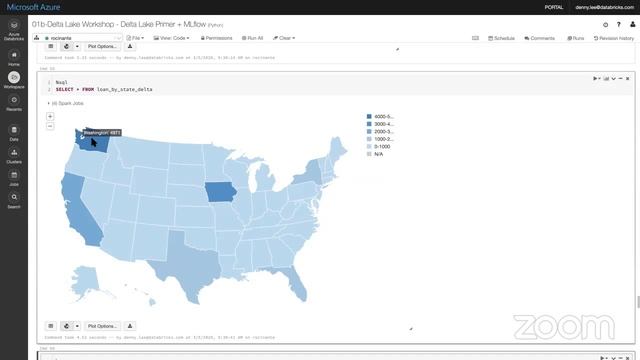This screenshot has height=360, width=640.
Task: Click the 4000-5... legend swatch
Action: click(x=369, y=116)
